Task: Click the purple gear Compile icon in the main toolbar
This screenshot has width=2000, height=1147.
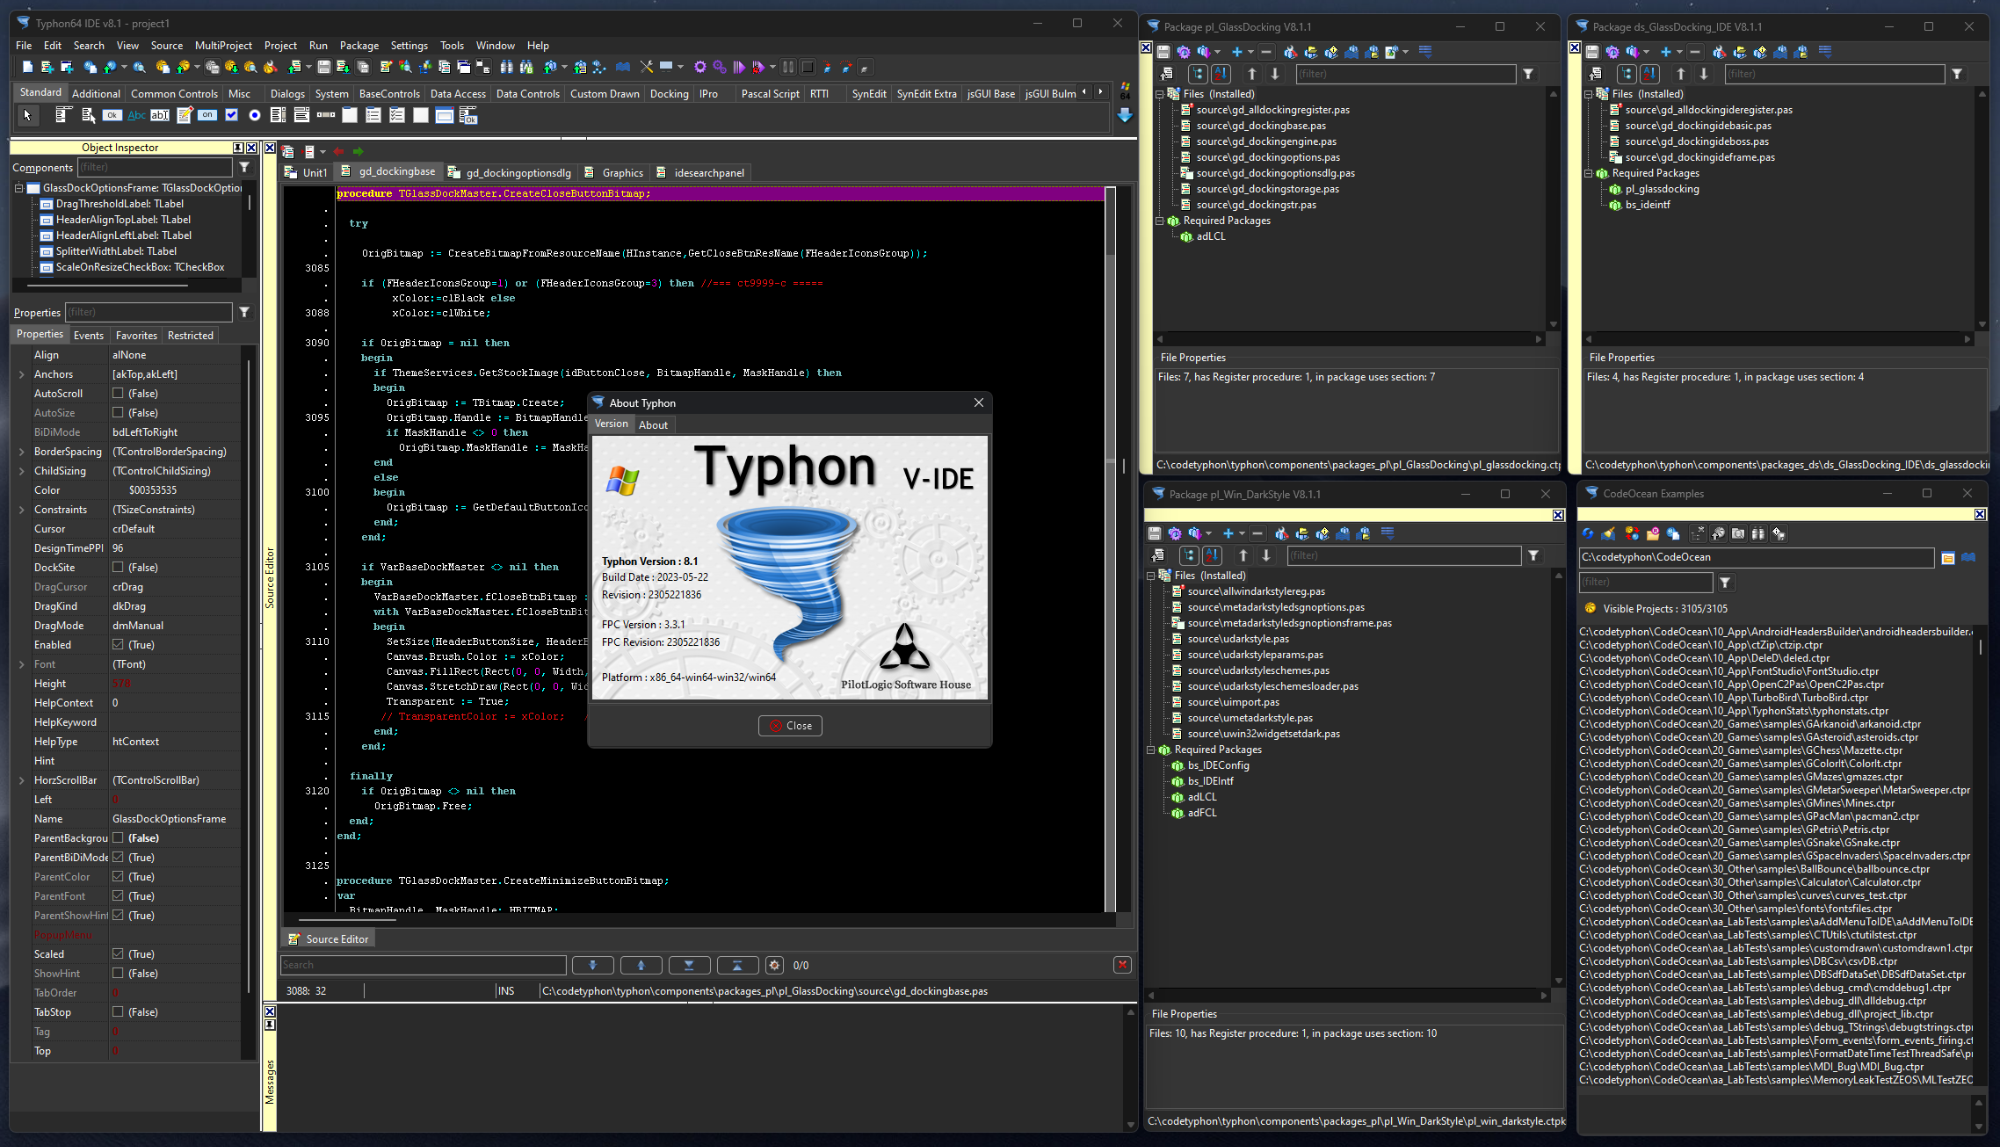Action: pos(700,67)
